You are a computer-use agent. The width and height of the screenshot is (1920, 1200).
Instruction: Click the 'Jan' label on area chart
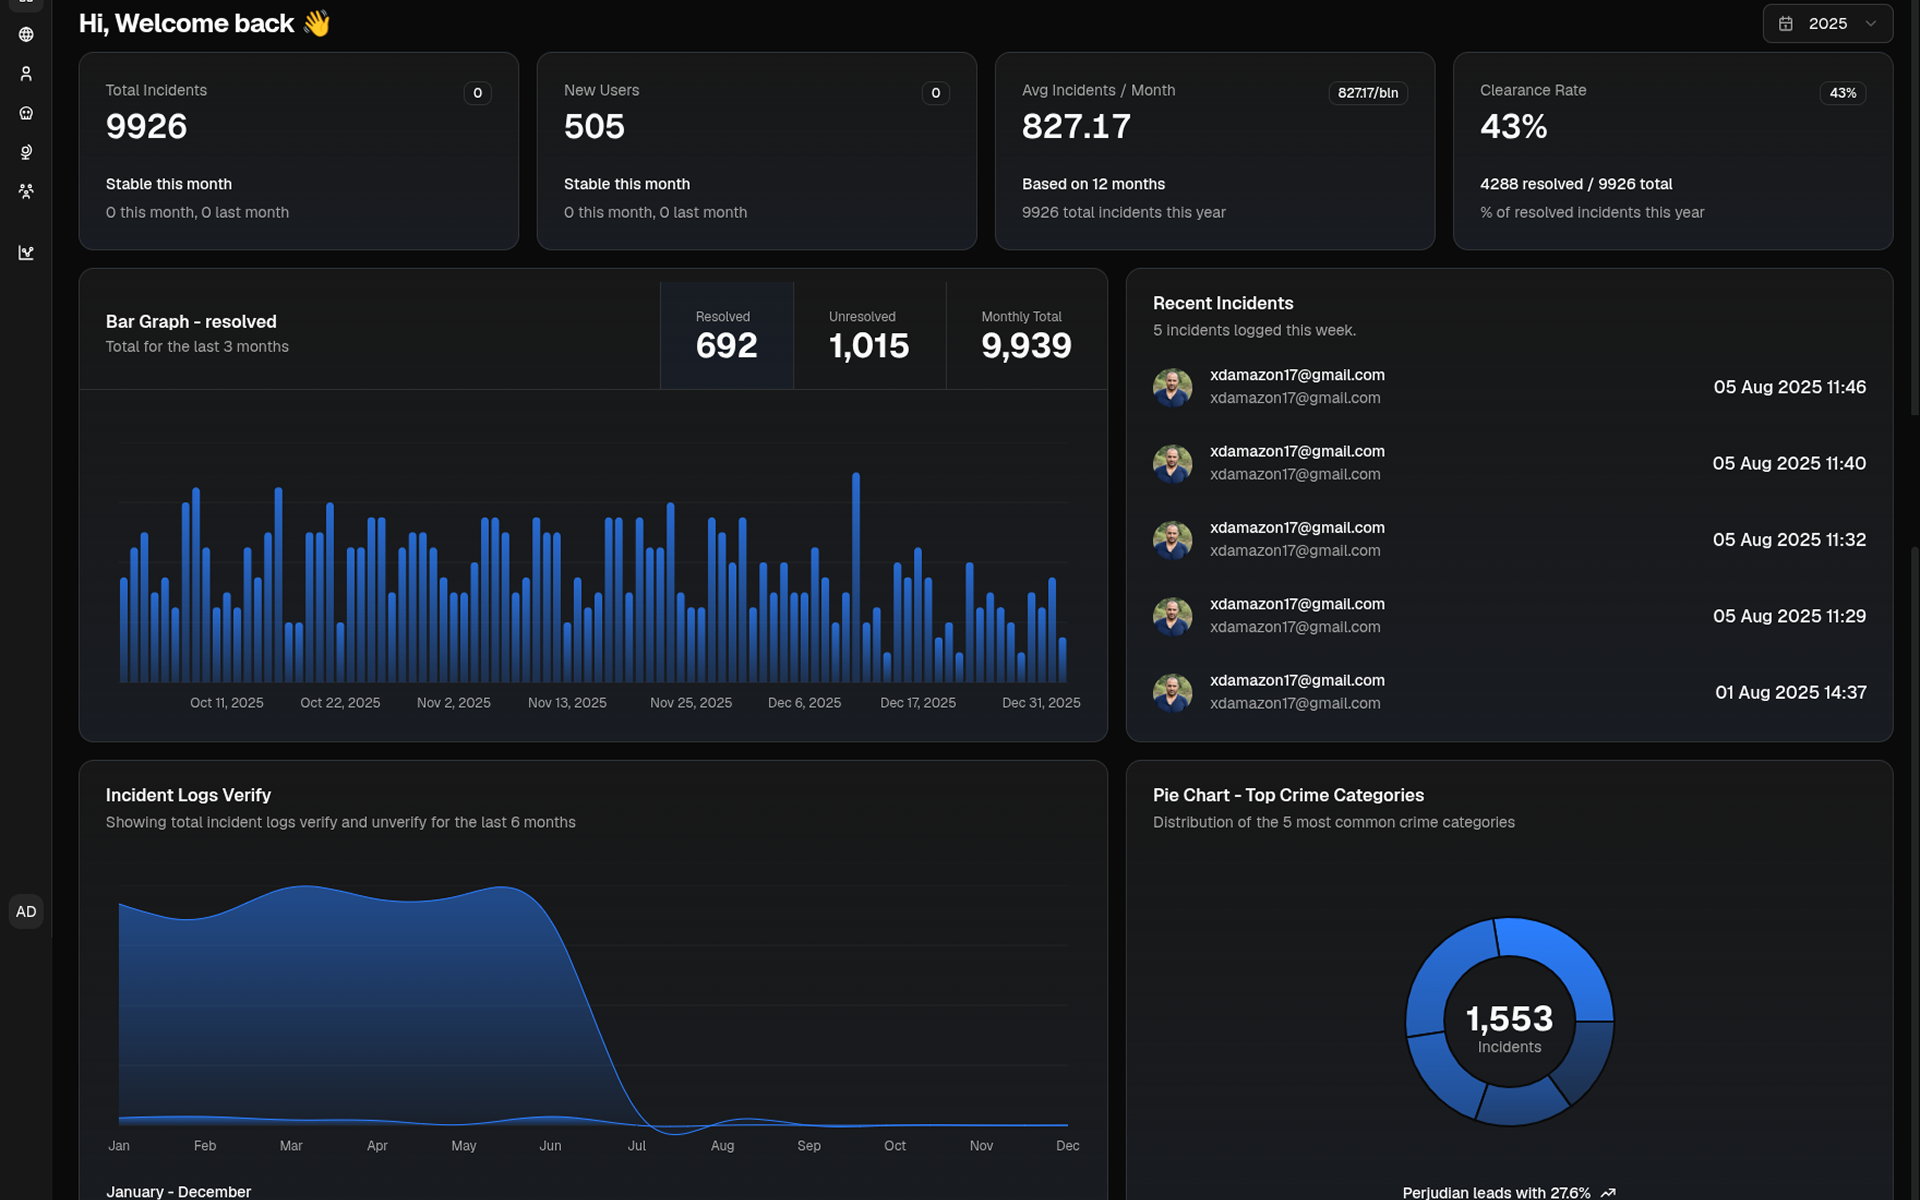pyautogui.click(x=119, y=1146)
